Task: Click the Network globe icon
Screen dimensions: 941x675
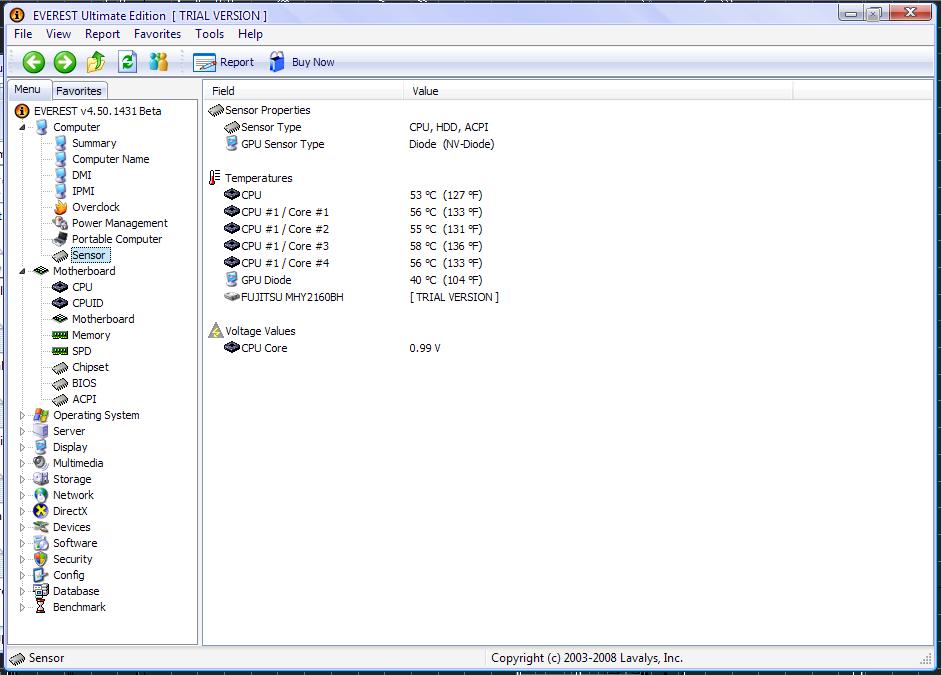Action: click(x=41, y=495)
